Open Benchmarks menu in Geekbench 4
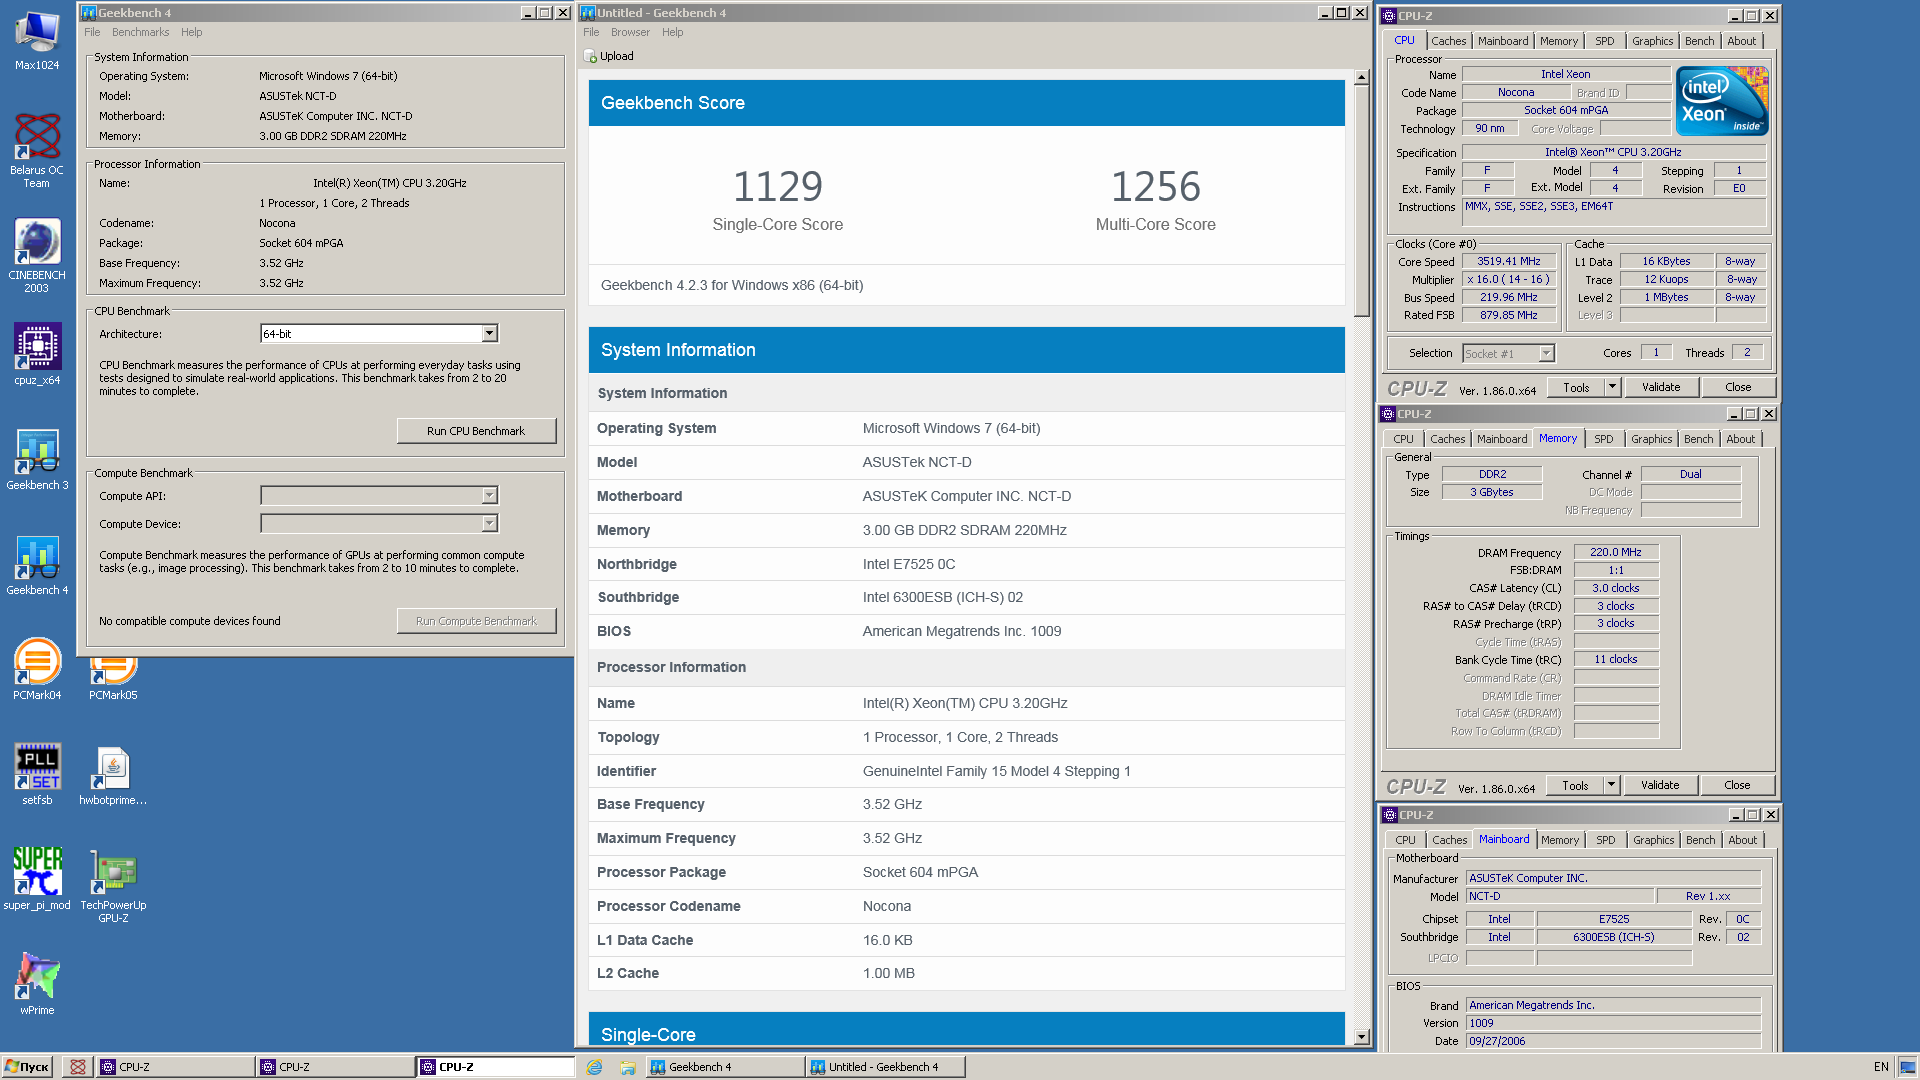Image resolution: width=1920 pixels, height=1080 pixels. point(141,32)
